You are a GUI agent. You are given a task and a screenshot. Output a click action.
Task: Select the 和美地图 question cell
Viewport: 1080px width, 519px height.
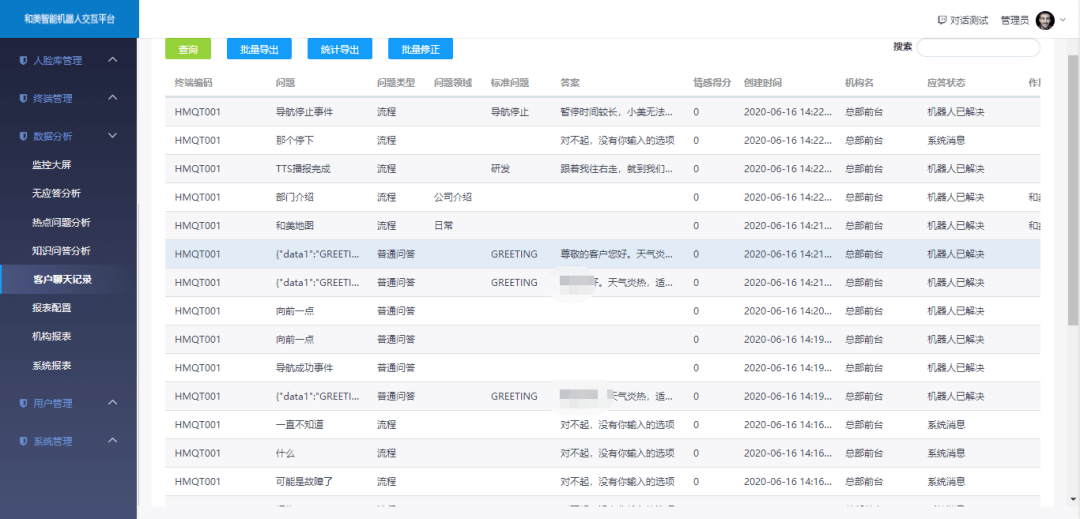[x=295, y=226]
